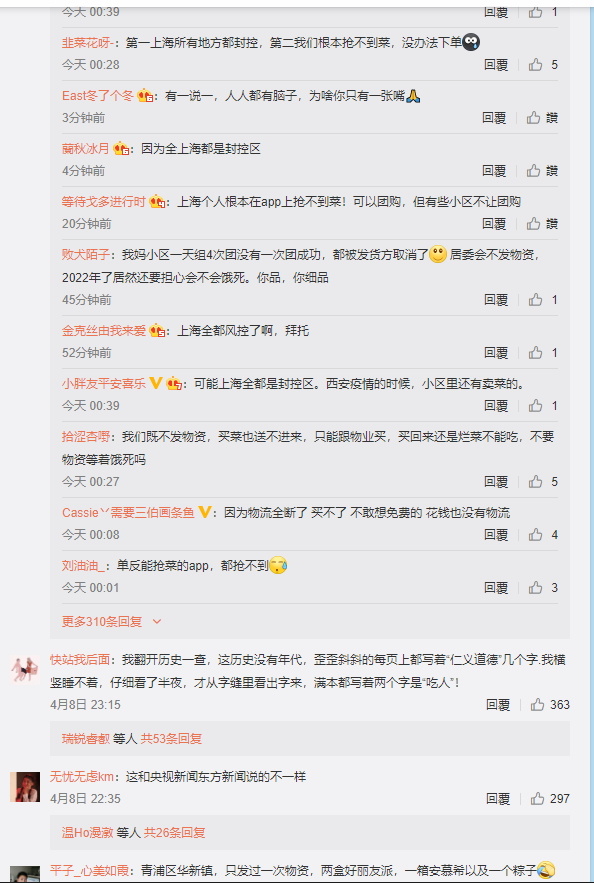Like East冬了个冬's comment with thumbs-up
Viewport: 594px width, 883px height.
coord(534,118)
